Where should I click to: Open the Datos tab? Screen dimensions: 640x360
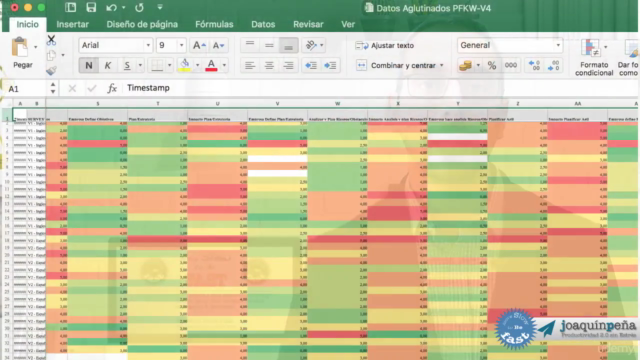pos(263,24)
